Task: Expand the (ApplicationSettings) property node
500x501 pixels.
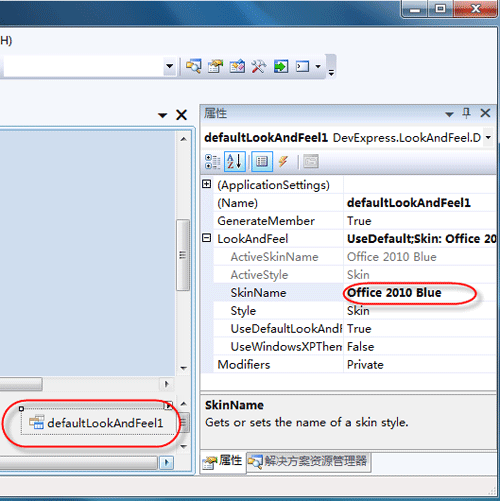Action: click(207, 184)
